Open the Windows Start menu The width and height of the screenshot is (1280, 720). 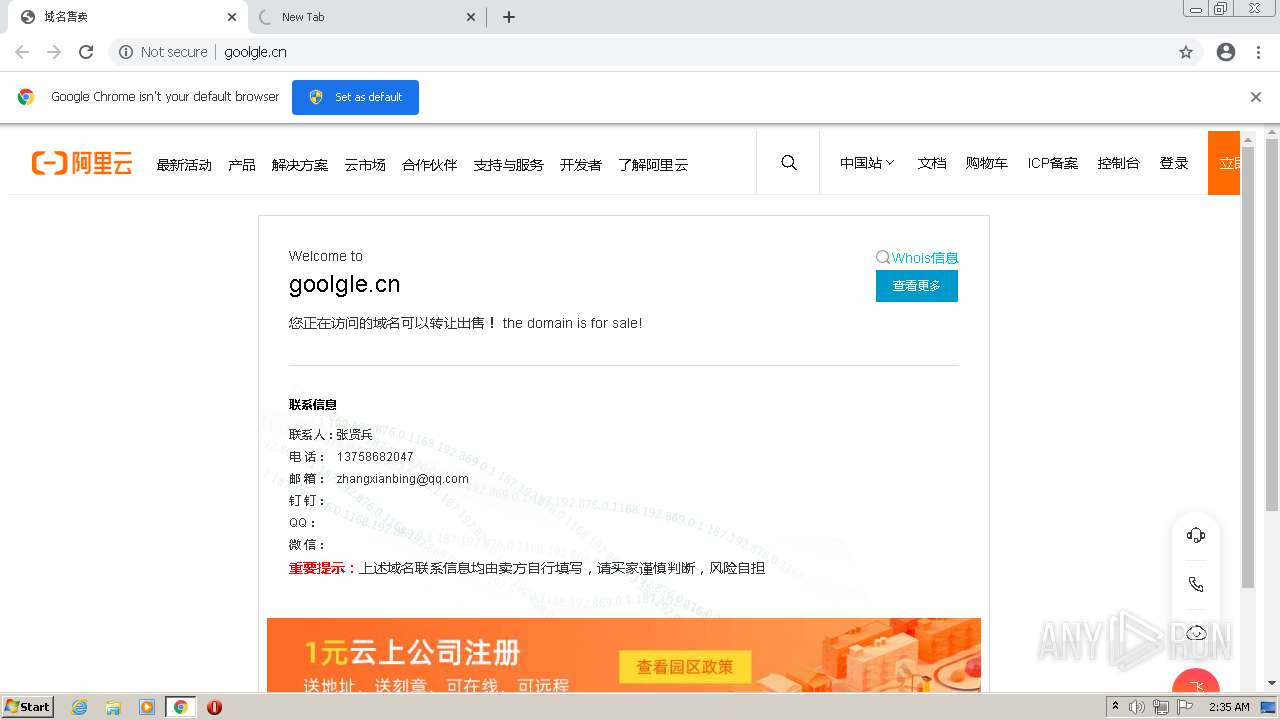coord(27,707)
